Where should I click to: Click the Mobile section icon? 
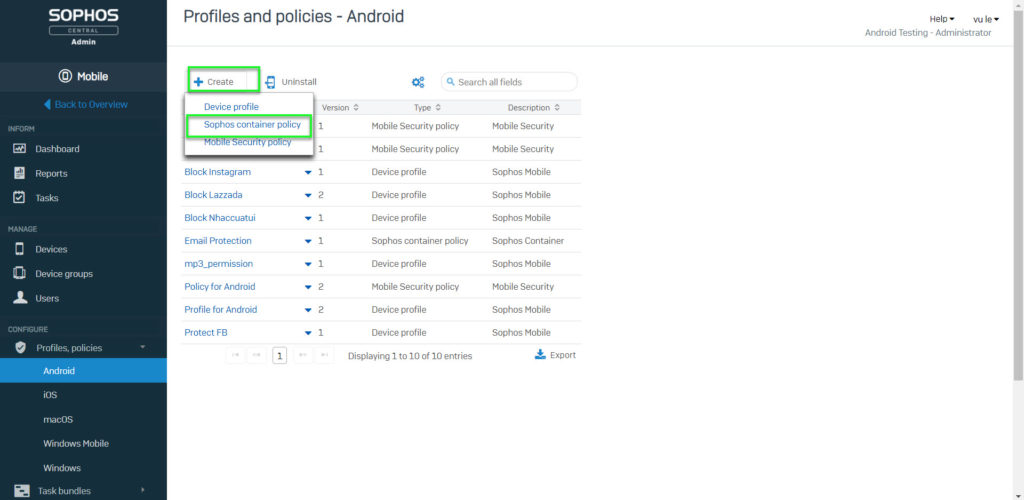pos(65,76)
